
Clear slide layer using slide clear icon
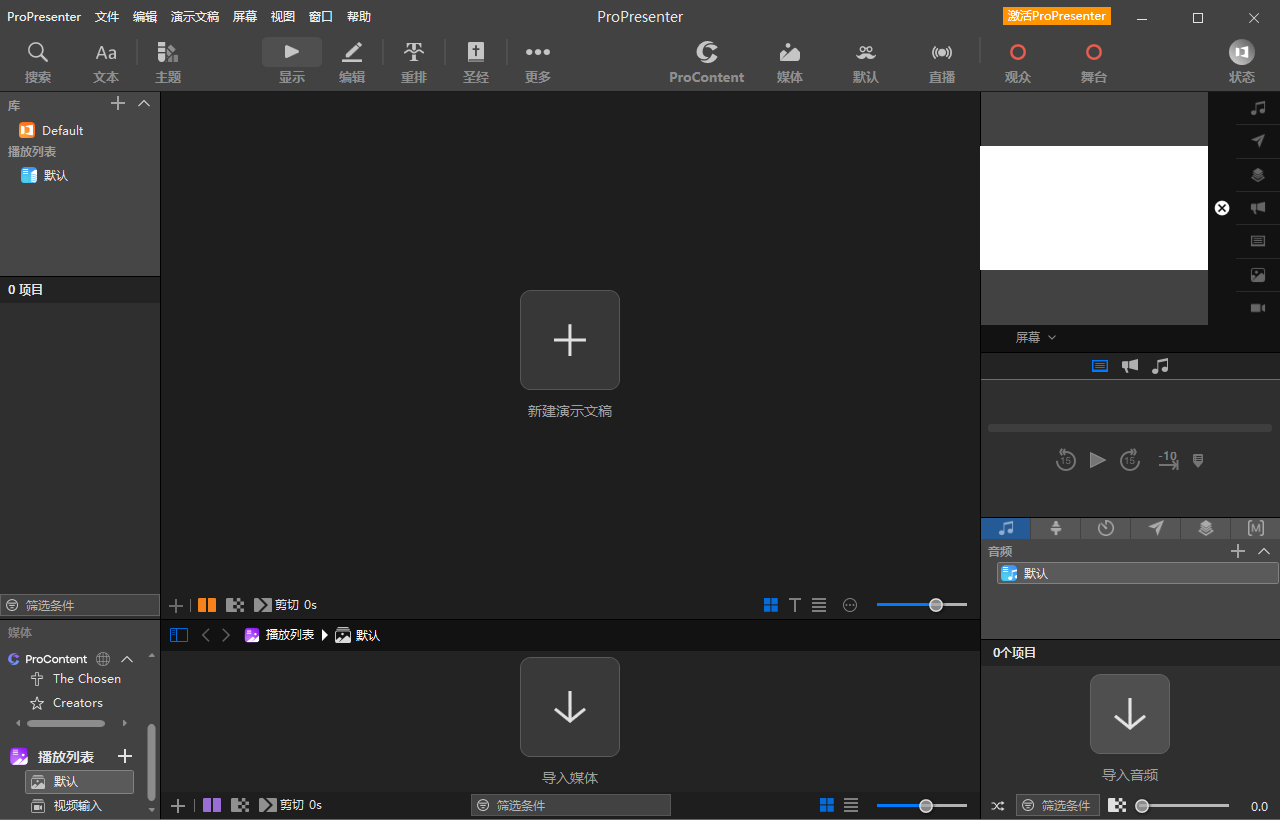1258,241
